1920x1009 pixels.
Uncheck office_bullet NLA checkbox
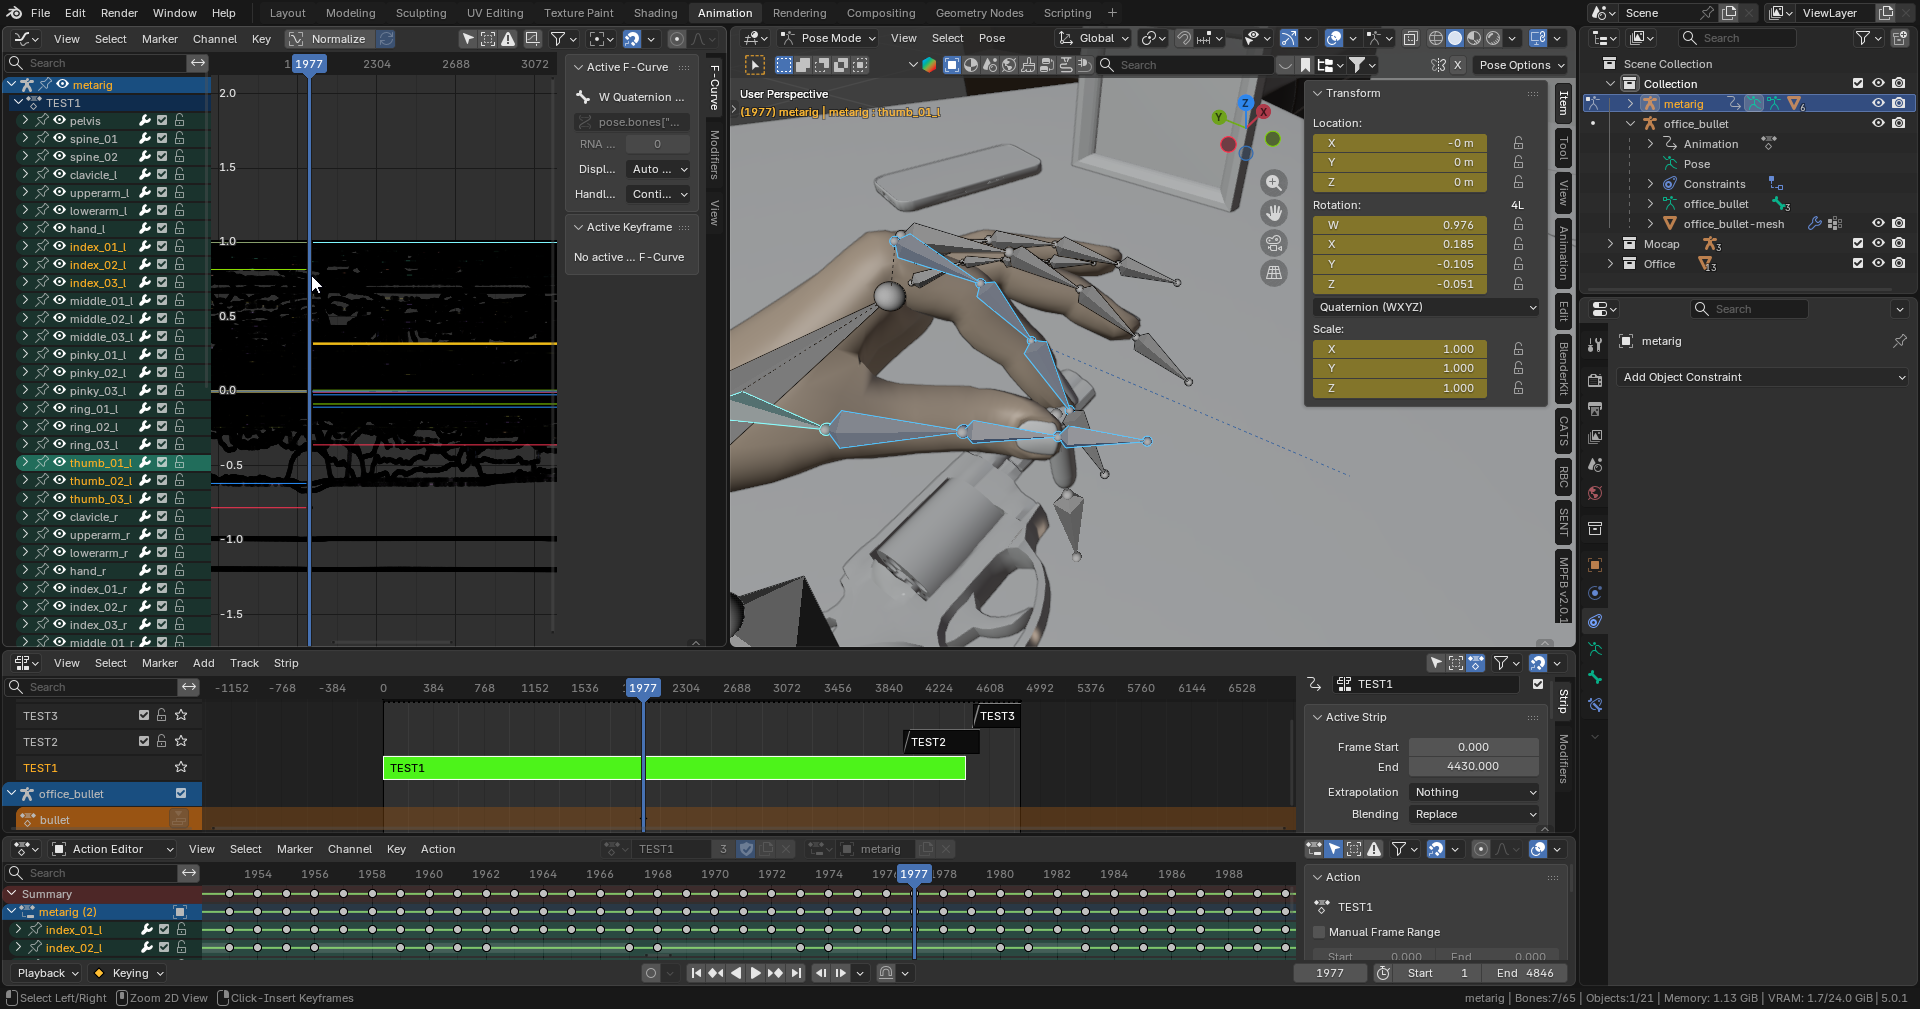pyautogui.click(x=181, y=794)
